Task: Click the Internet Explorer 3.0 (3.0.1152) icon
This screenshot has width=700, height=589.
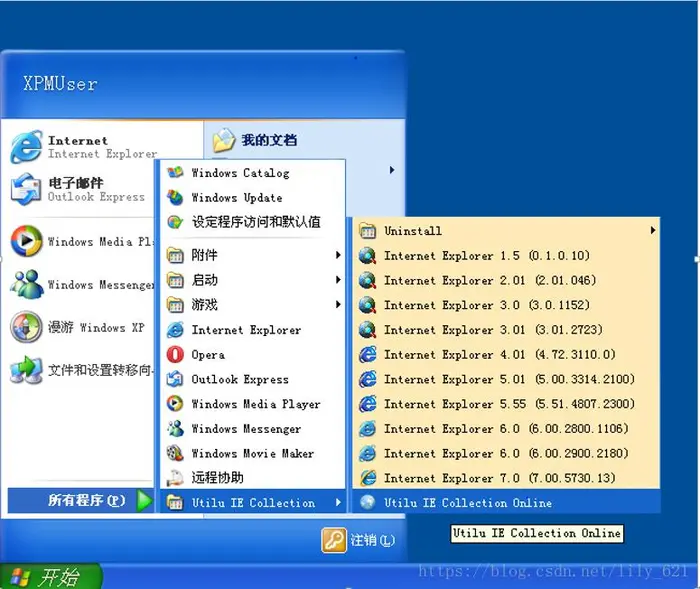Action: coord(367,305)
